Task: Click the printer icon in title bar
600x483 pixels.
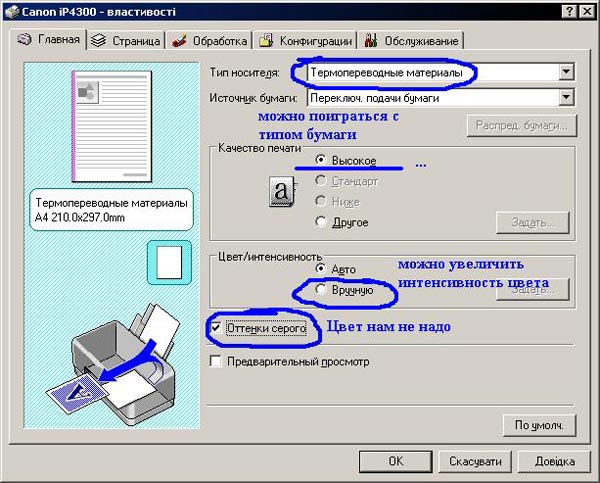Action: (x=11, y=11)
